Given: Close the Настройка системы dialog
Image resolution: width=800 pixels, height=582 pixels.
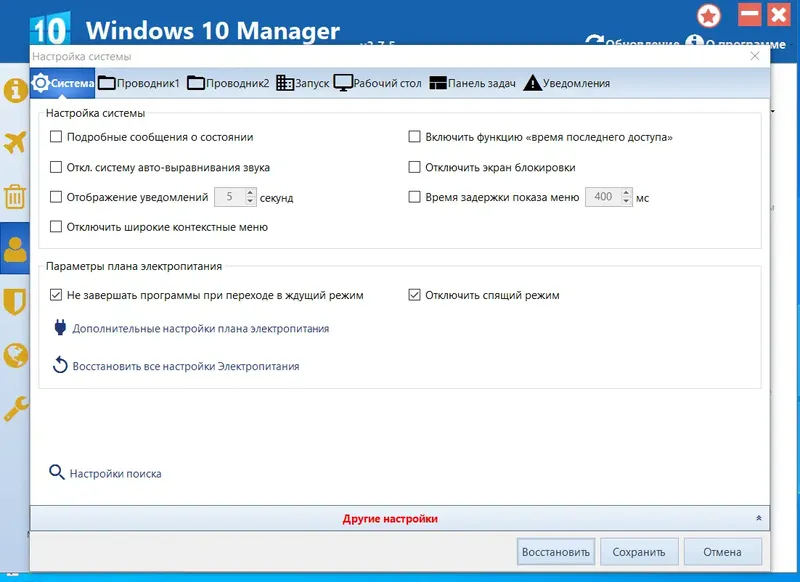Looking at the screenshot, I should 755,56.
